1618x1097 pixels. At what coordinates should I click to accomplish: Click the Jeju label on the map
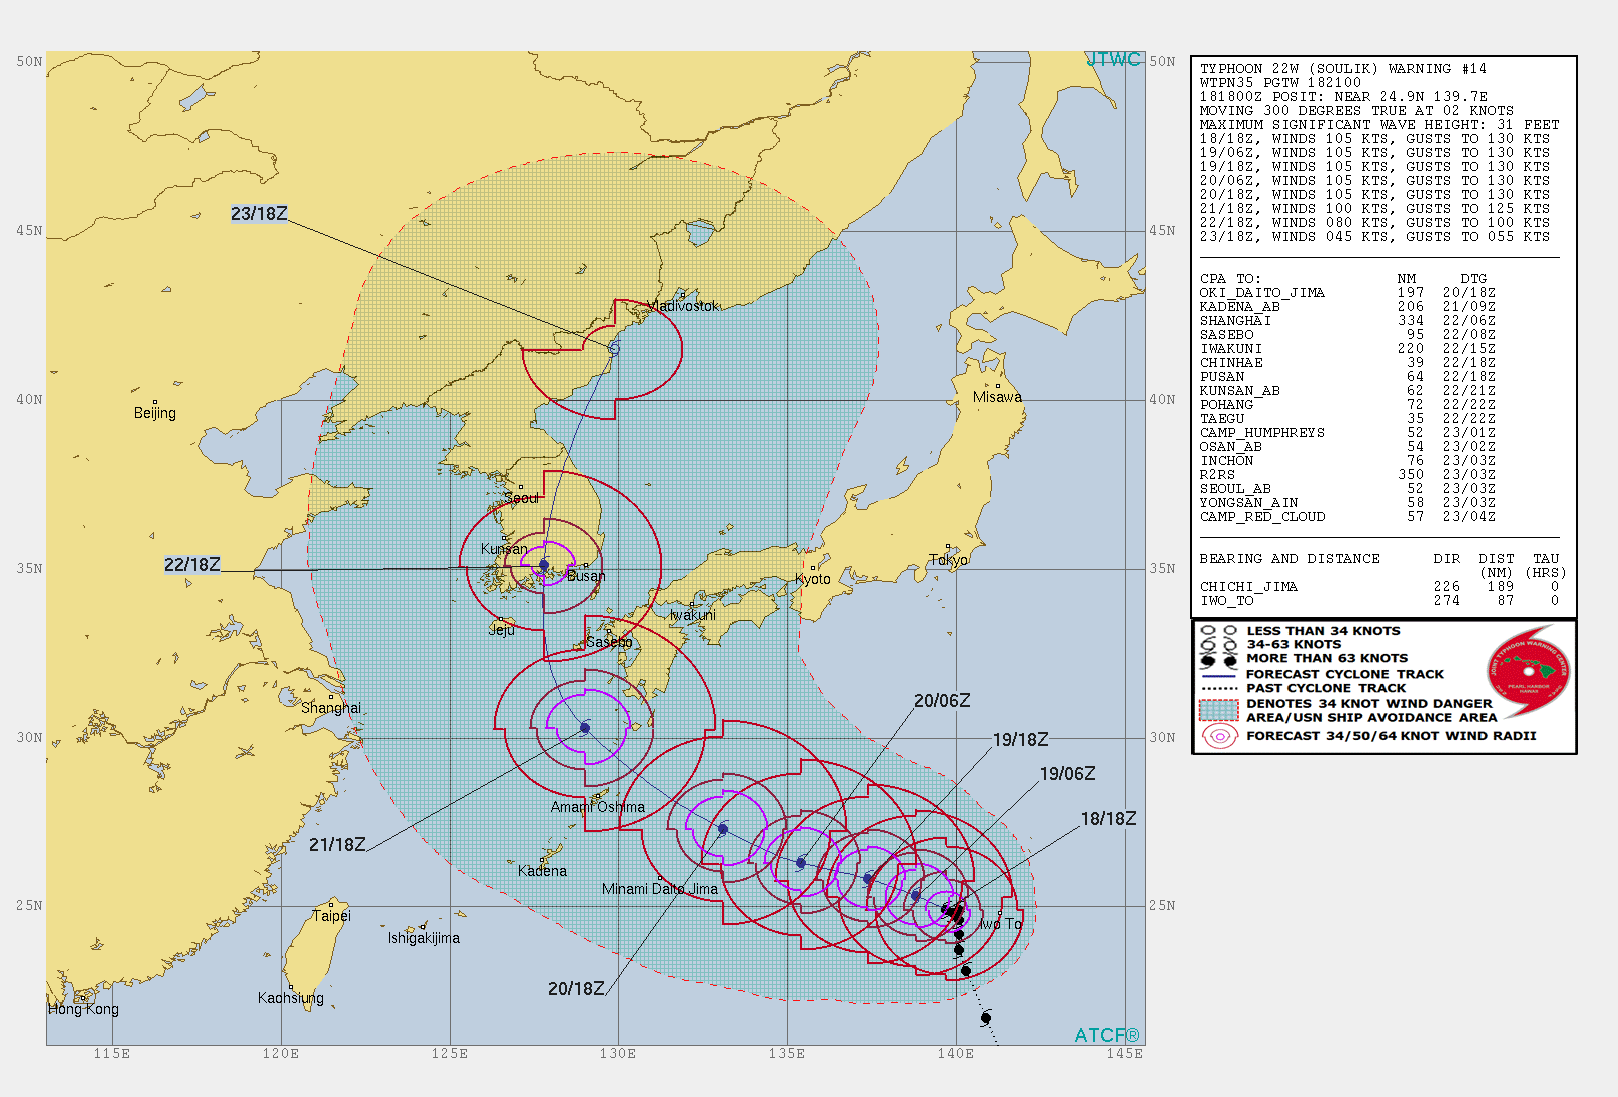click(x=502, y=630)
